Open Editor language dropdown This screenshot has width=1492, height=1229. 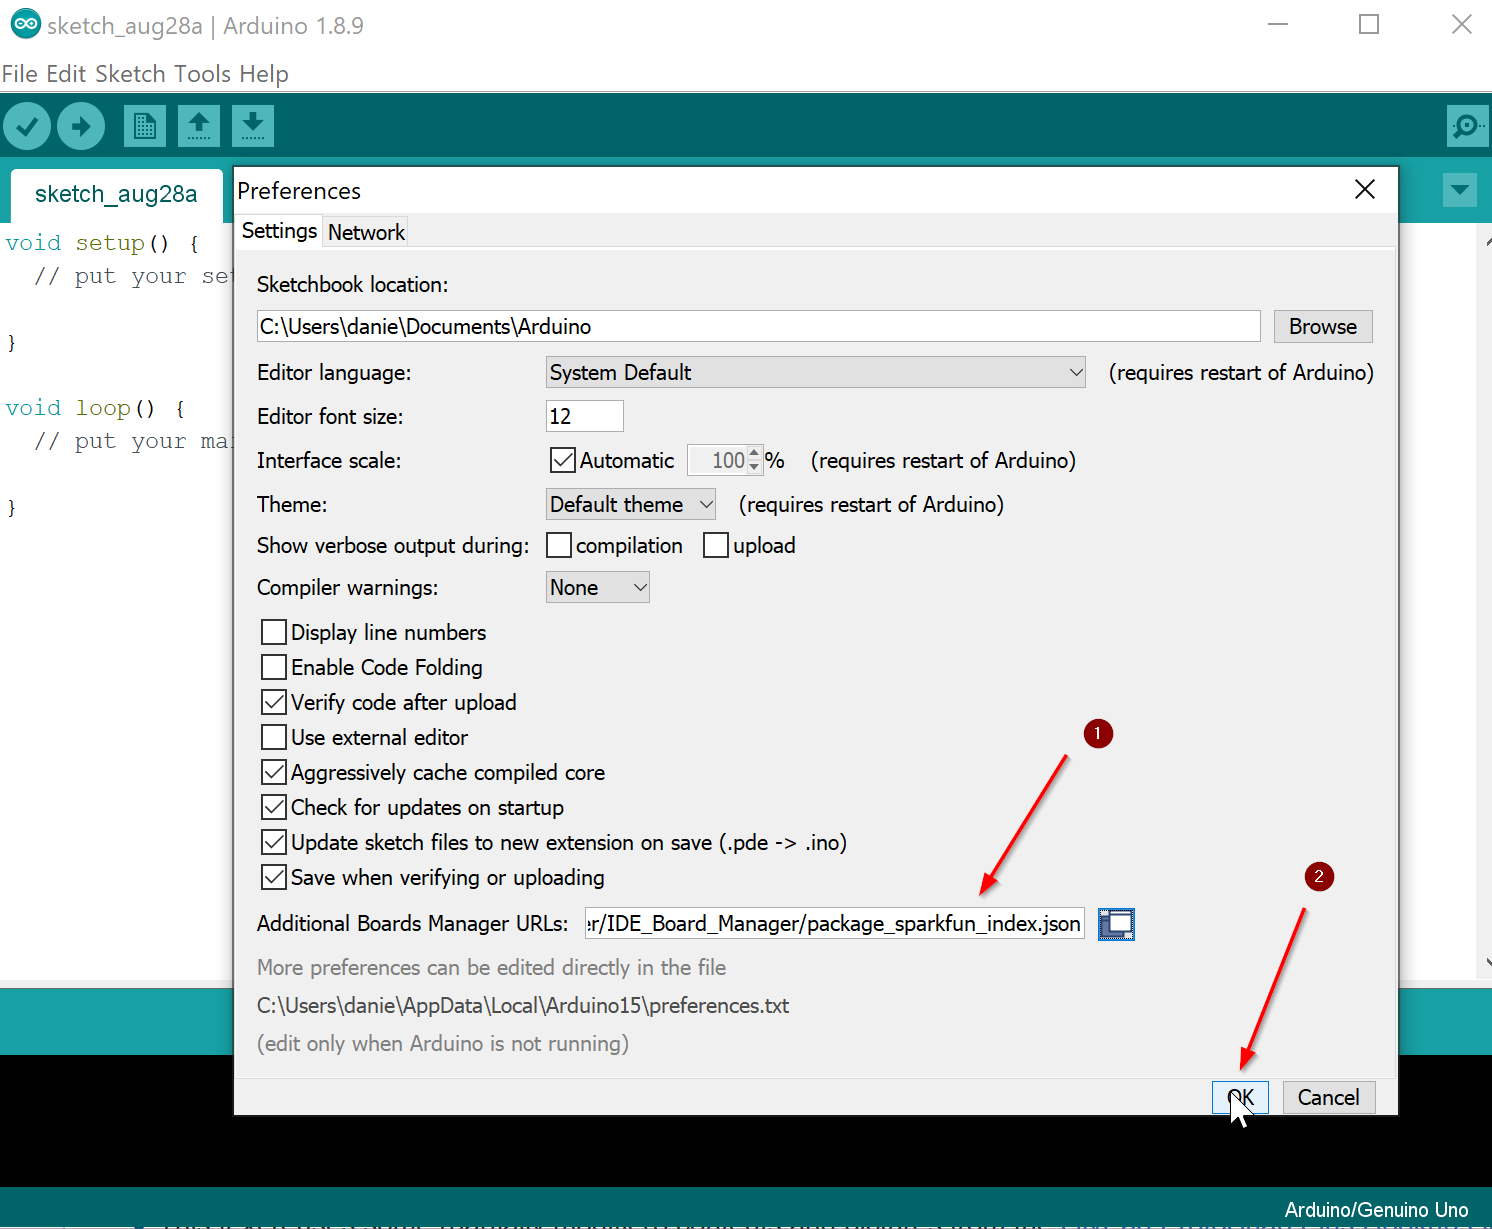[x=816, y=372]
